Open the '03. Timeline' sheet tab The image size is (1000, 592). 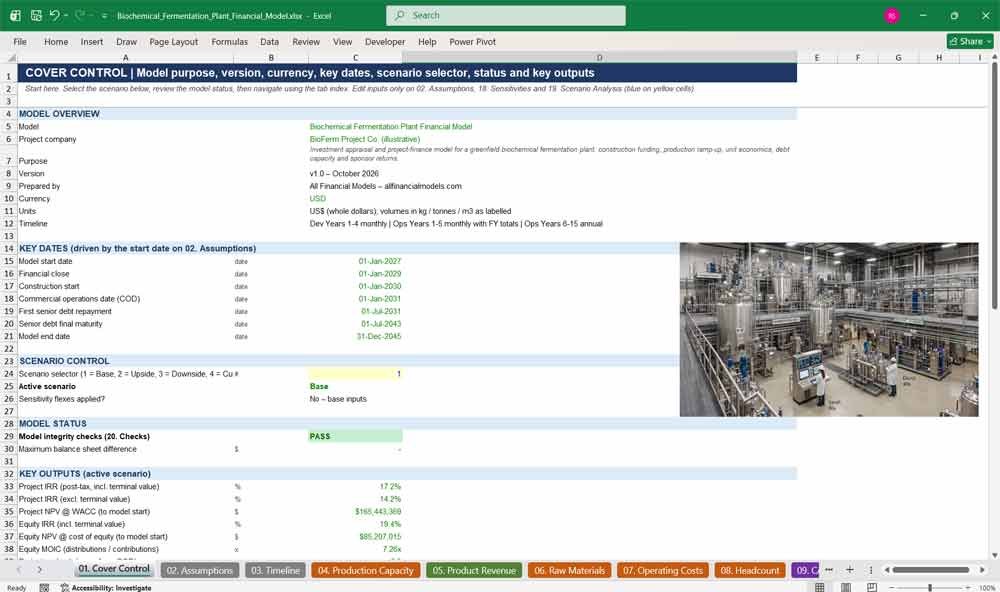(276, 570)
